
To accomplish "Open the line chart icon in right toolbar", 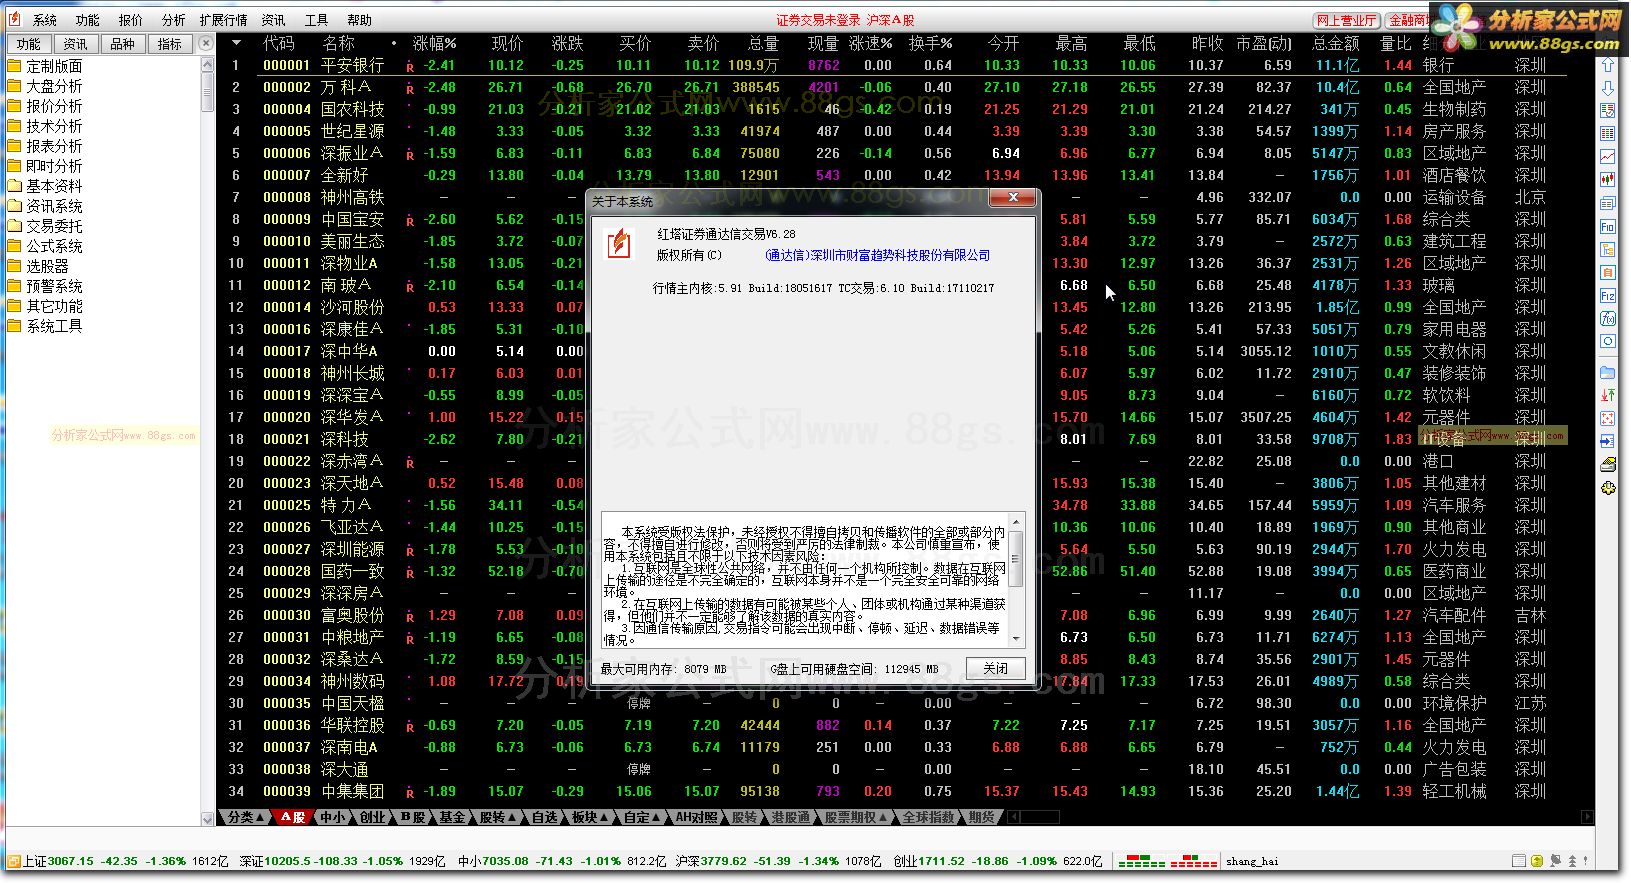I will point(1608,157).
